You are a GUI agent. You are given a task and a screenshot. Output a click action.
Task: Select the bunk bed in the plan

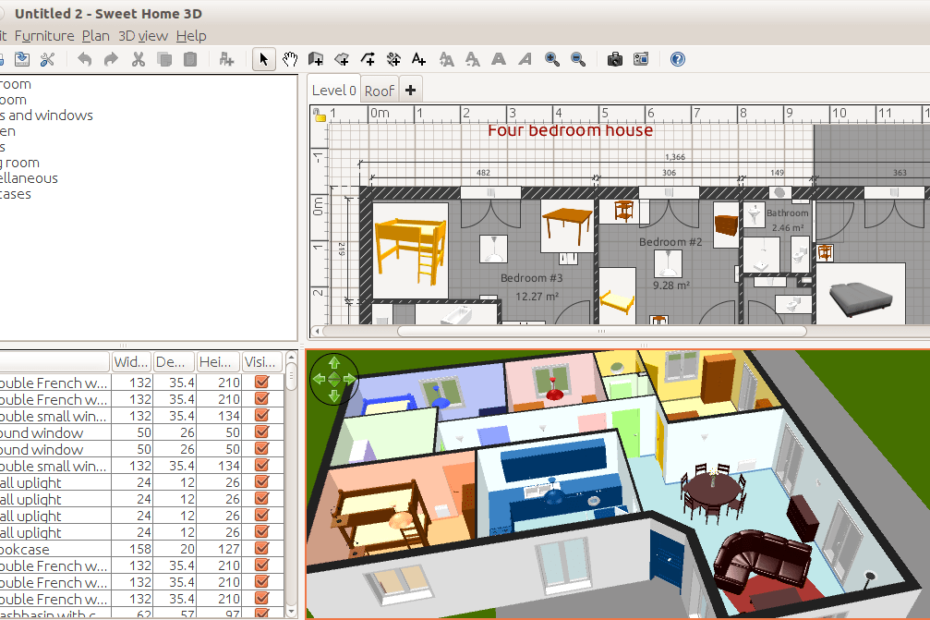(410, 251)
